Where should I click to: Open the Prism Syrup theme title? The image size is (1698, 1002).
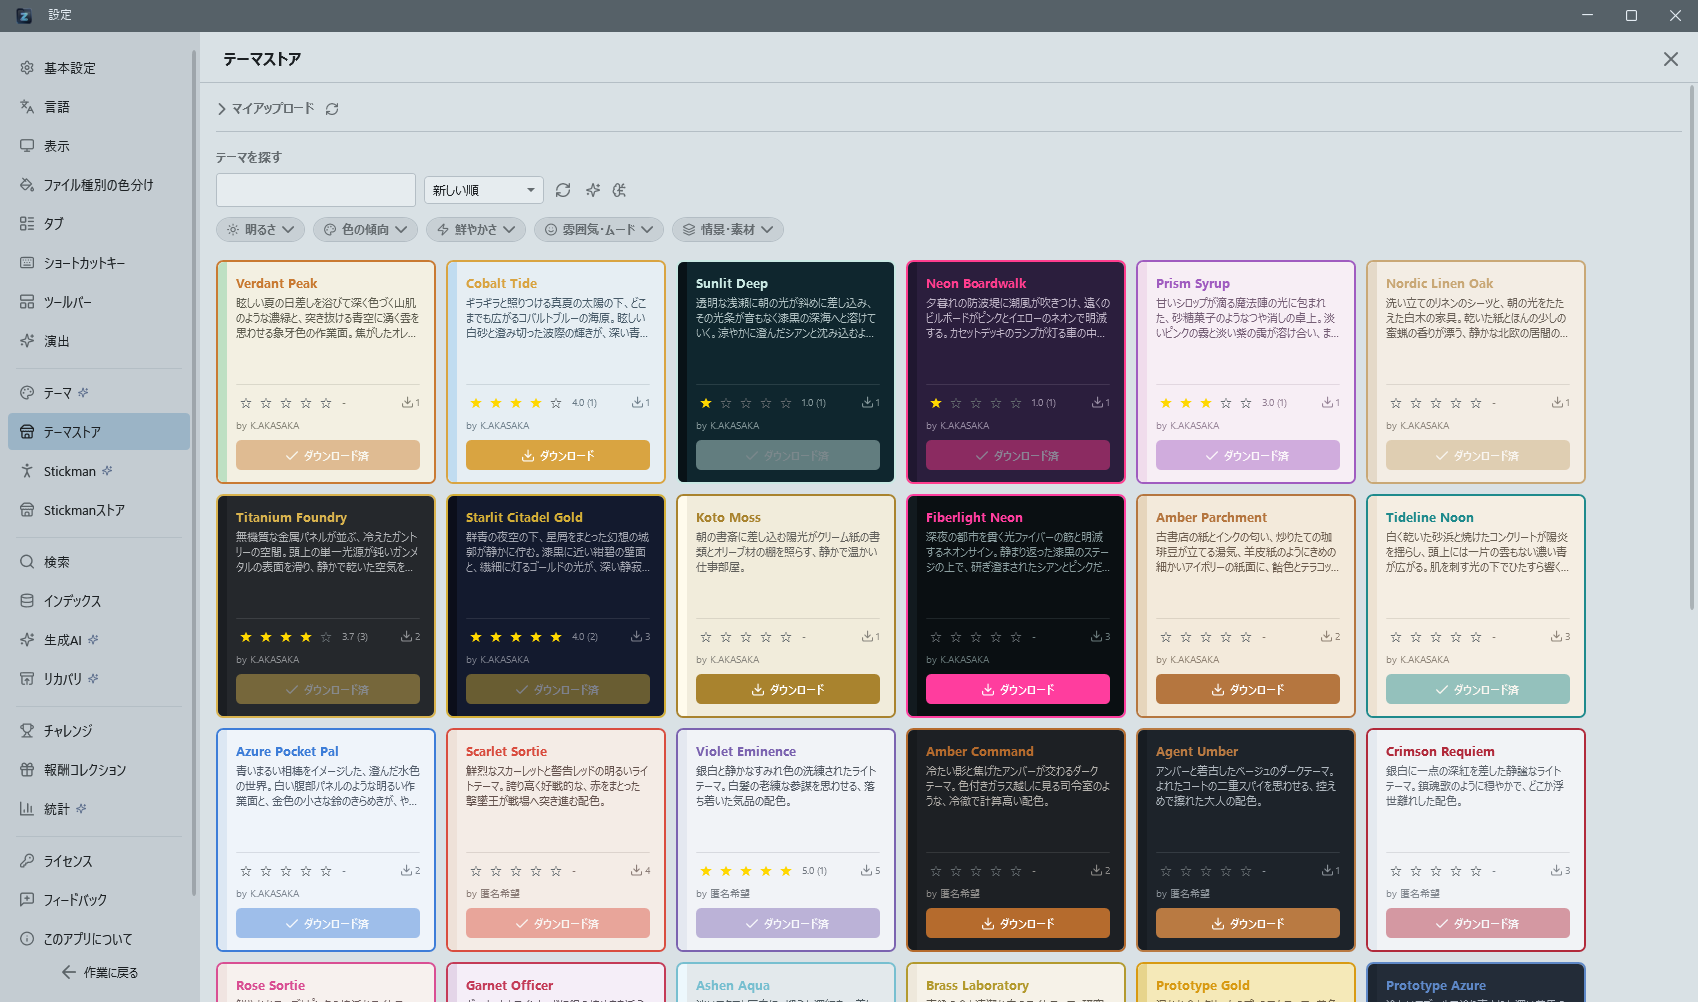1193,283
